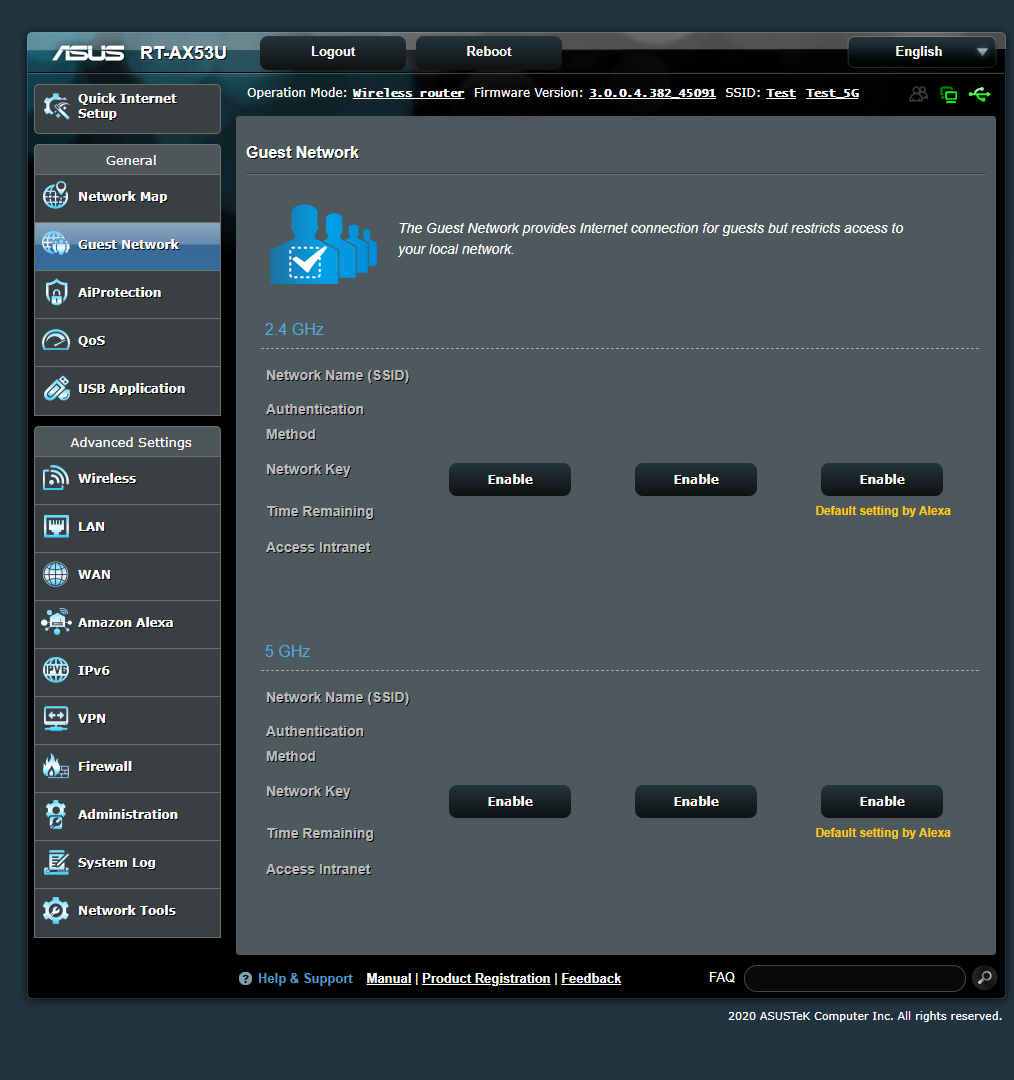Viewport: 1014px width, 1080px height.
Task: Click the 5 GHz Default setting by Alexa text
Action: (x=883, y=833)
